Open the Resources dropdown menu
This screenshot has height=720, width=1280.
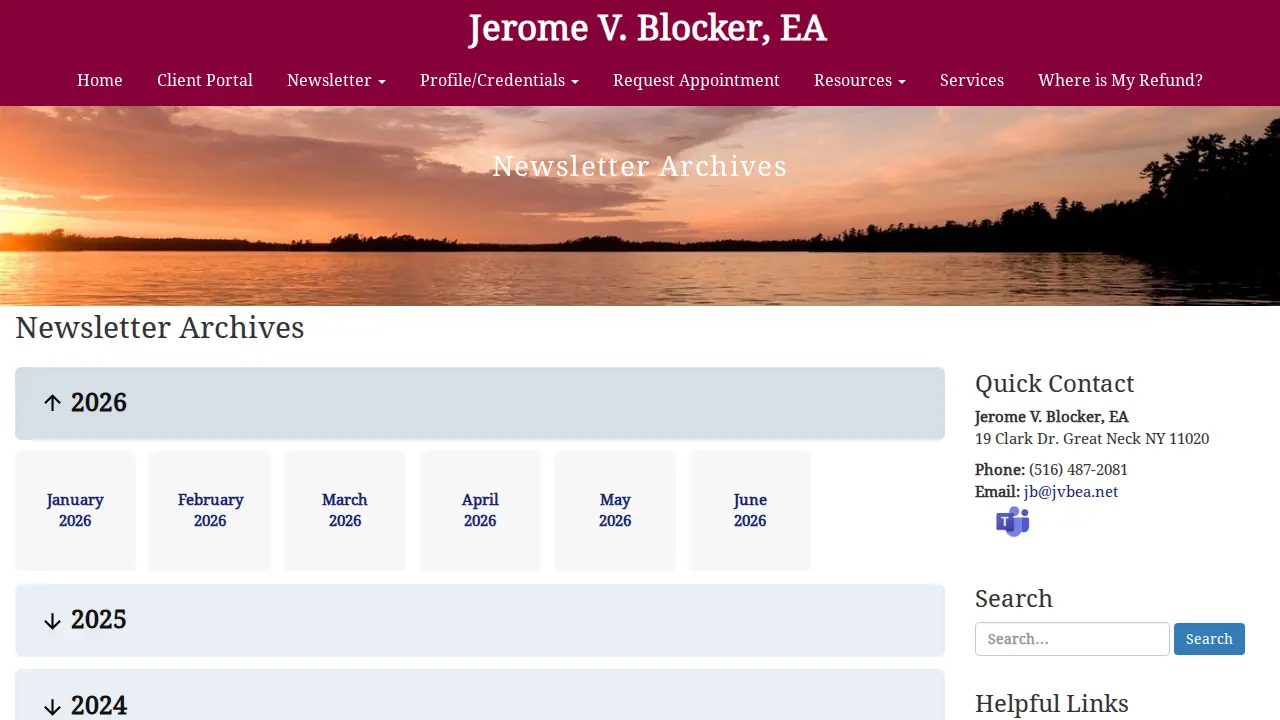coord(860,80)
